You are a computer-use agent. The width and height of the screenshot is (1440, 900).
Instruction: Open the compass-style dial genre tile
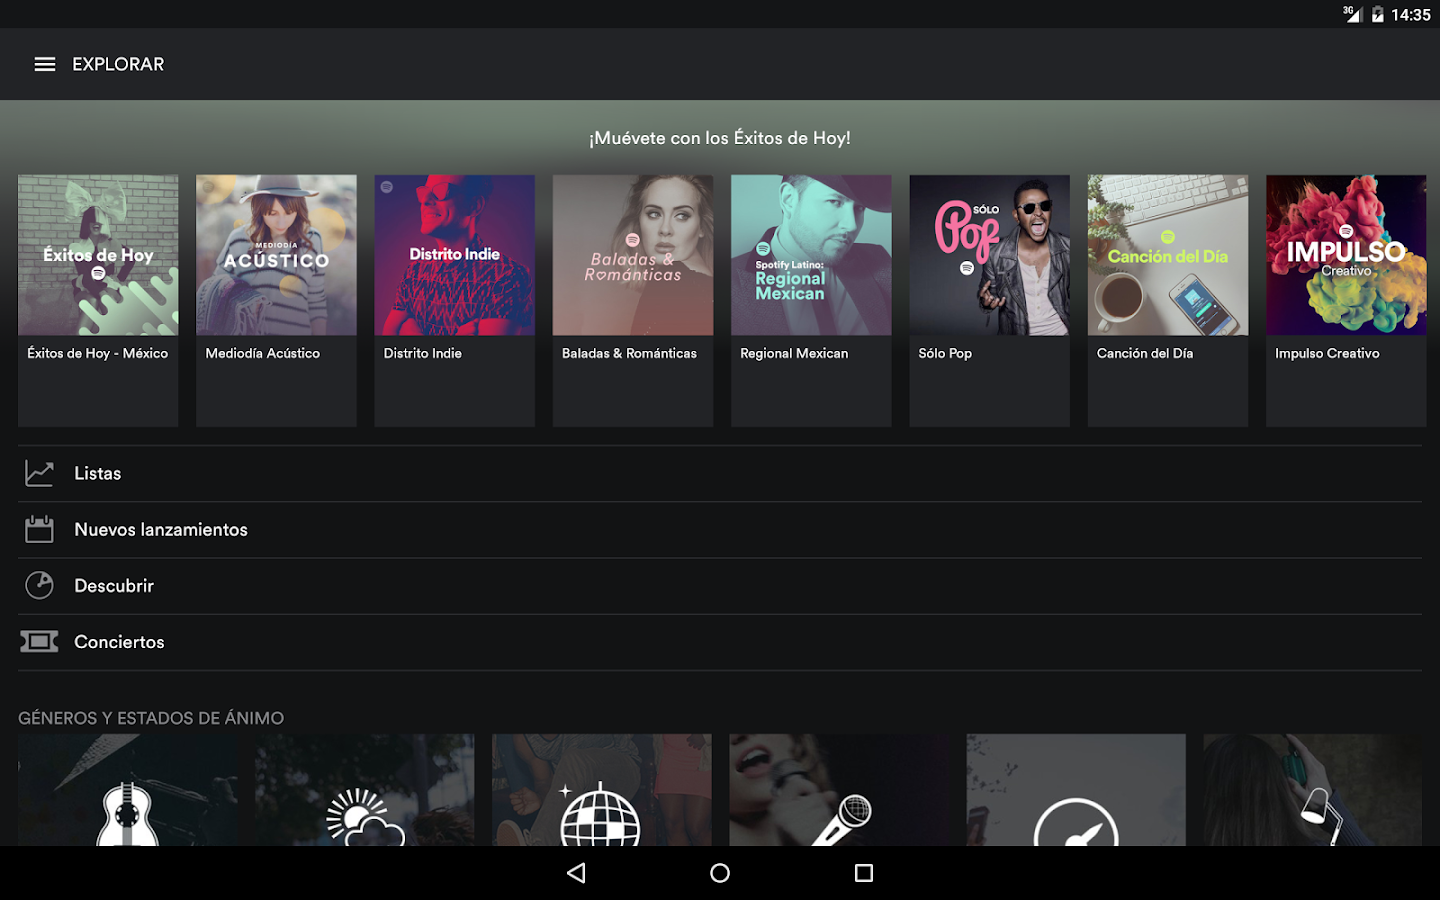pos(1076,790)
